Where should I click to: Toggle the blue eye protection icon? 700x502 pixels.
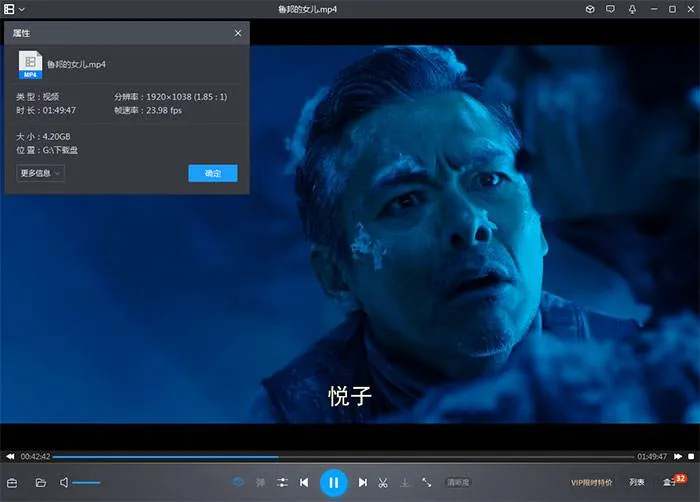point(238,482)
